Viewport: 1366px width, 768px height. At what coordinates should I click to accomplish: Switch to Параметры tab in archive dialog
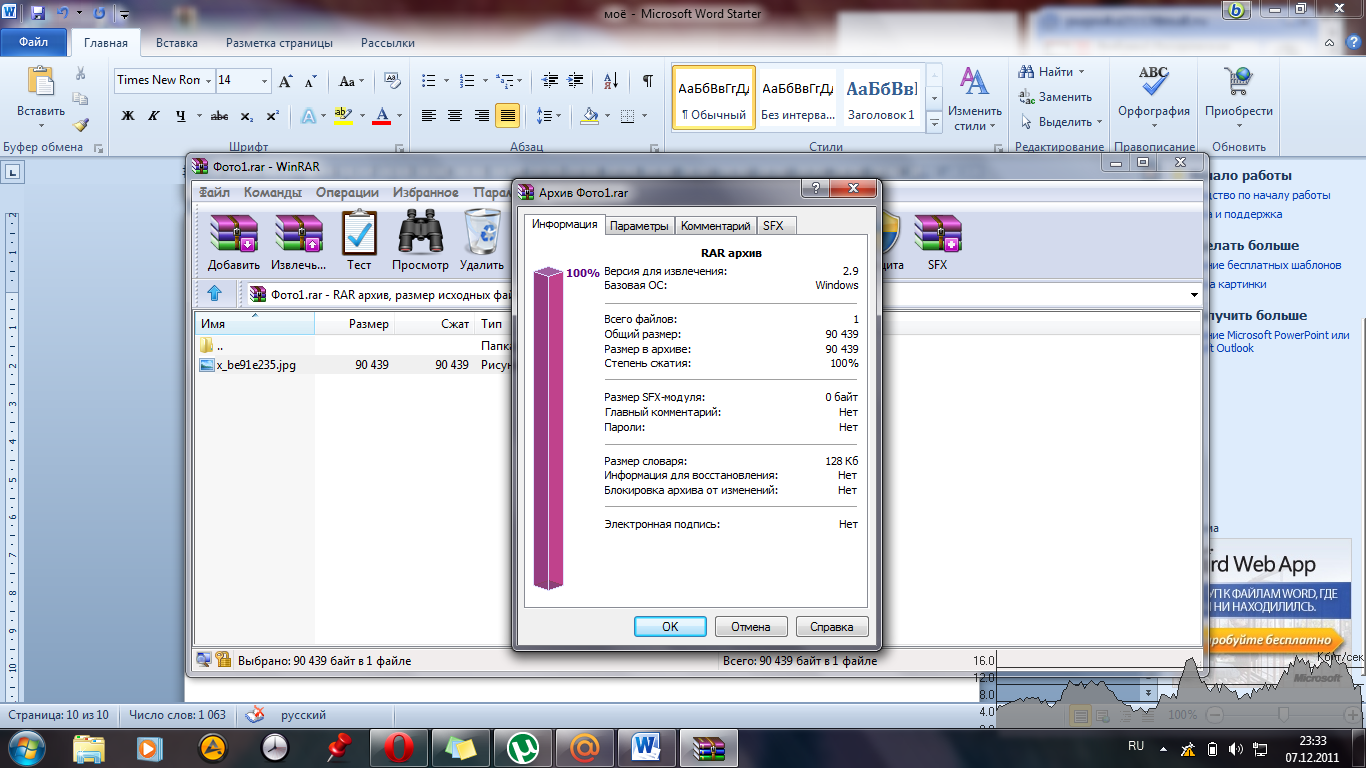640,226
